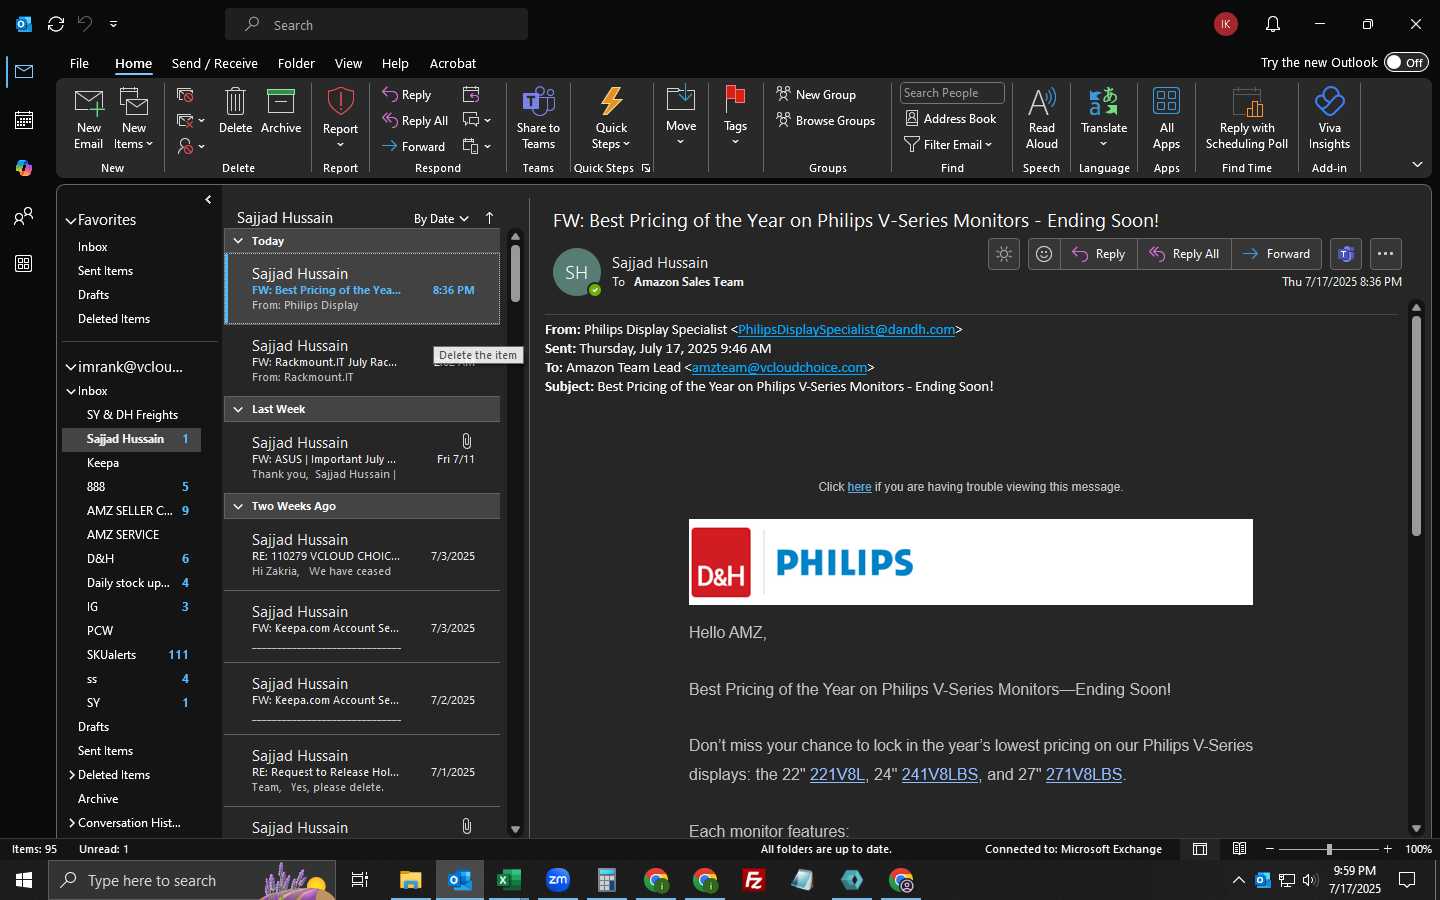Share the message to Teams
This screenshot has height=900, width=1440.
(538, 118)
